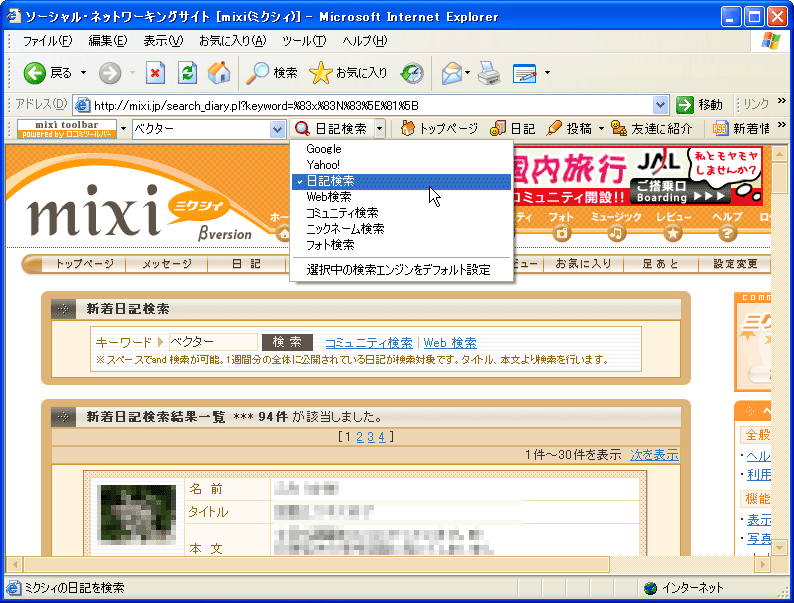Click the ヘルプ question nav icon

click(727, 233)
